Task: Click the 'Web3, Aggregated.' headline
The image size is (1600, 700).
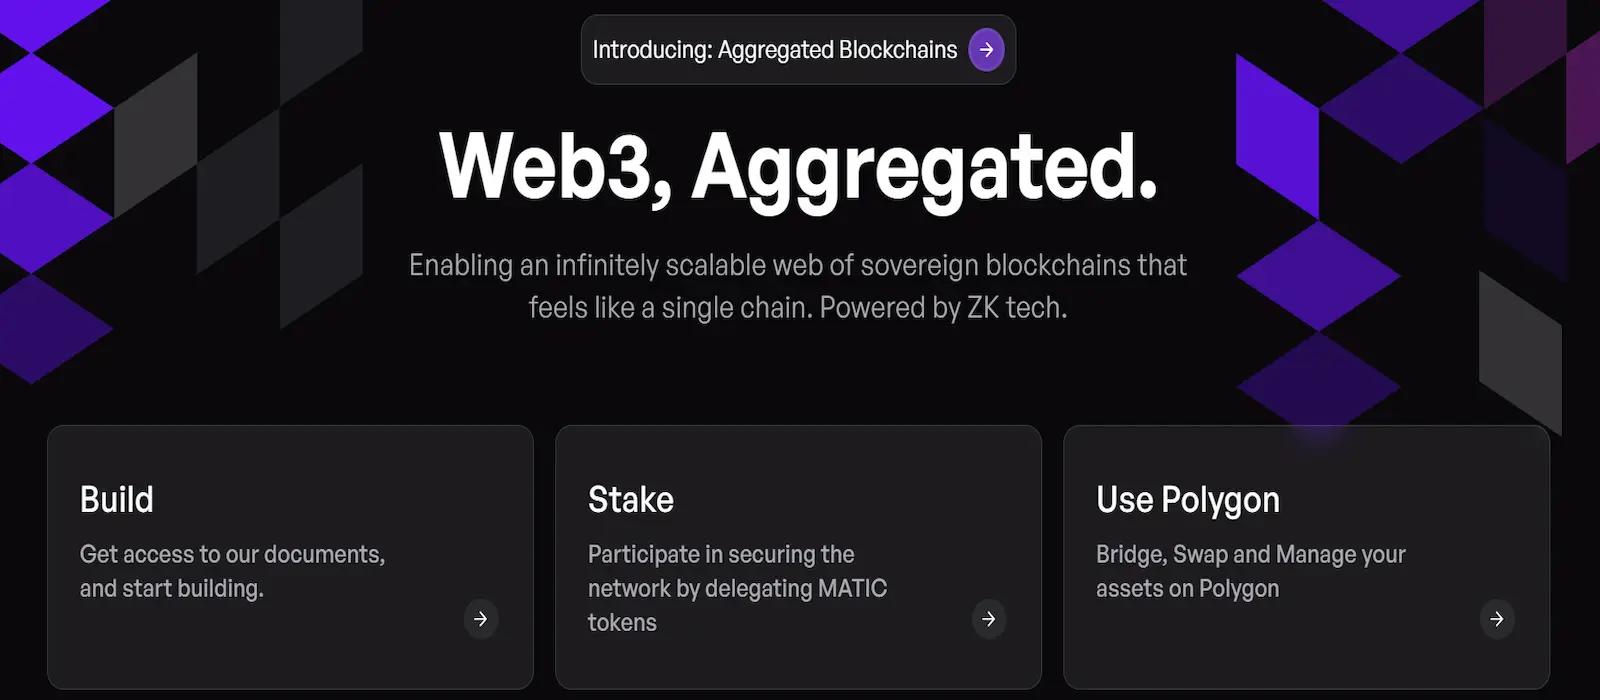Action: (x=798, y=167)
